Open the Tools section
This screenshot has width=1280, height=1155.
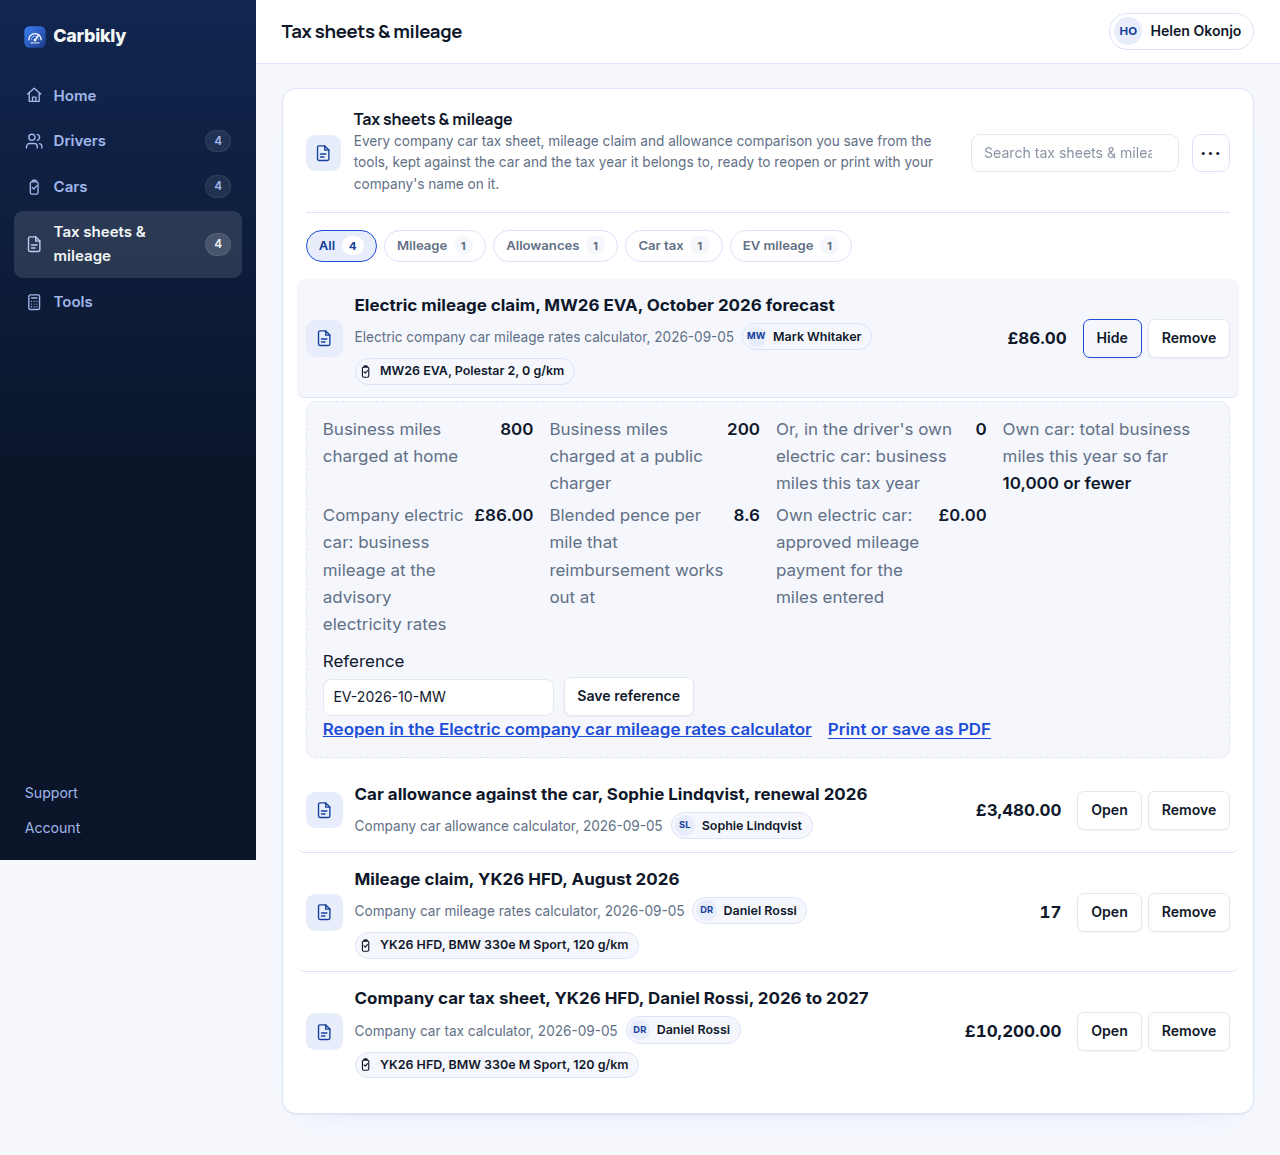(128, 302)
